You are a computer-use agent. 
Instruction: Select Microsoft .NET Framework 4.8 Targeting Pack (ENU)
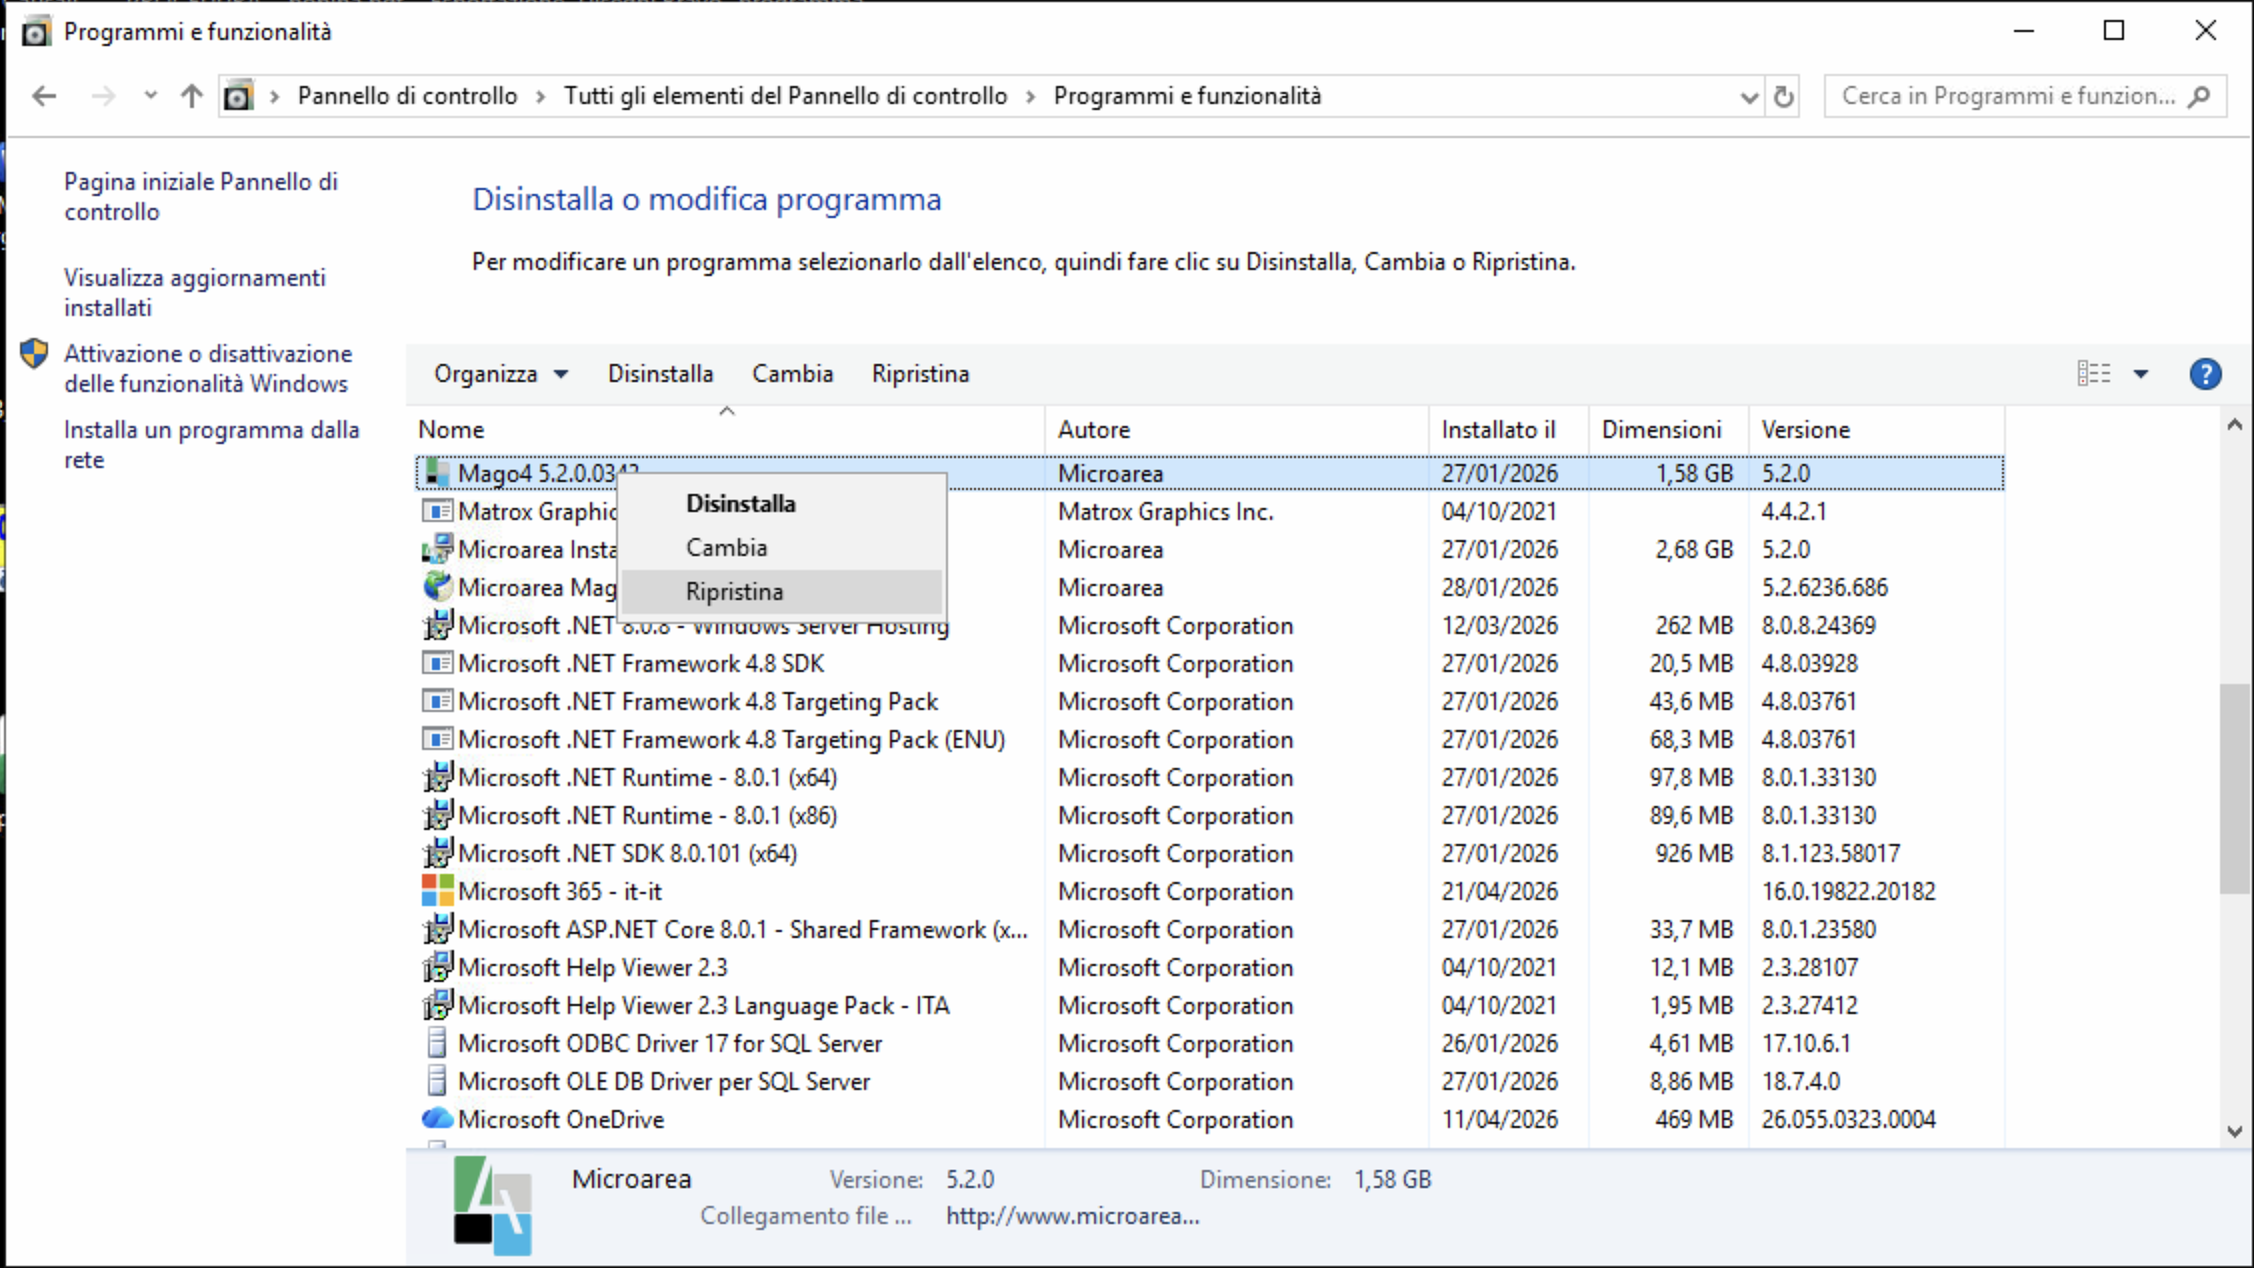pyautogui.click(x=732, y=740)
